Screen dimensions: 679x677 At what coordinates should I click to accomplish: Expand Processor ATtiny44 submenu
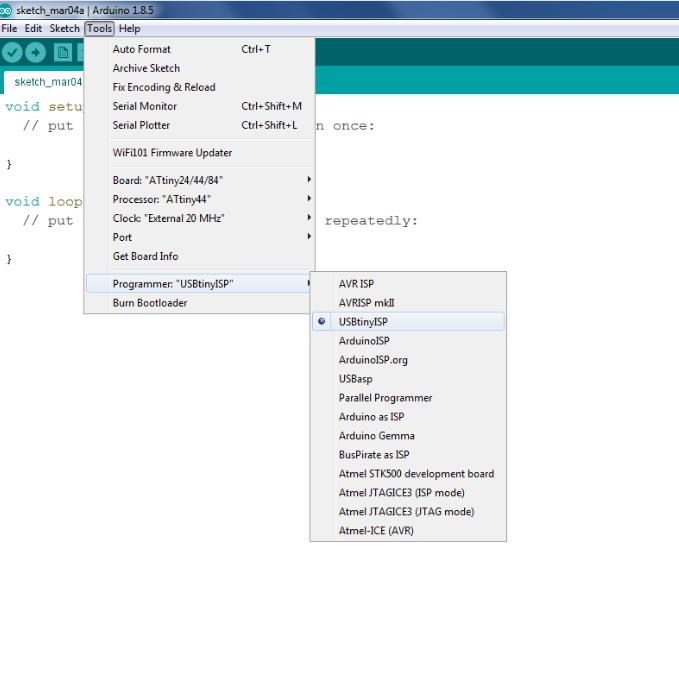coord(200,199)
